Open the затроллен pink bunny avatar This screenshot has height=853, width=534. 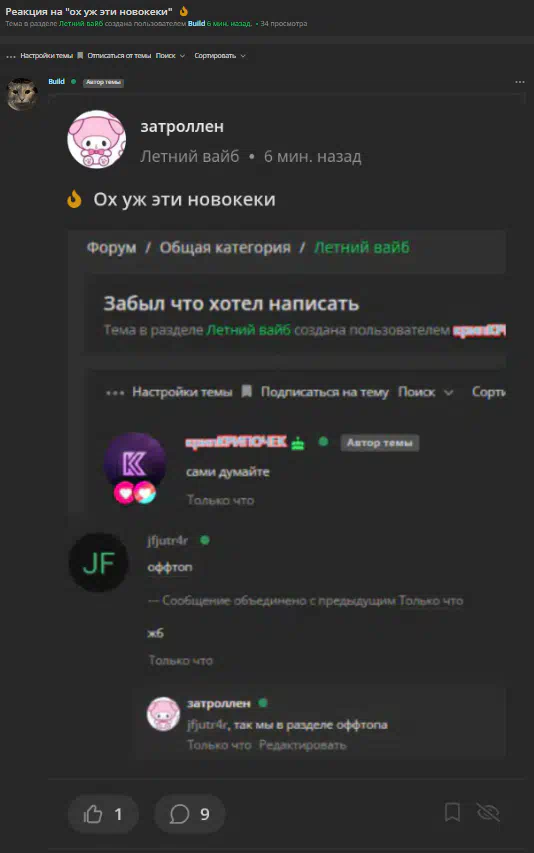[x=96, y=140]
